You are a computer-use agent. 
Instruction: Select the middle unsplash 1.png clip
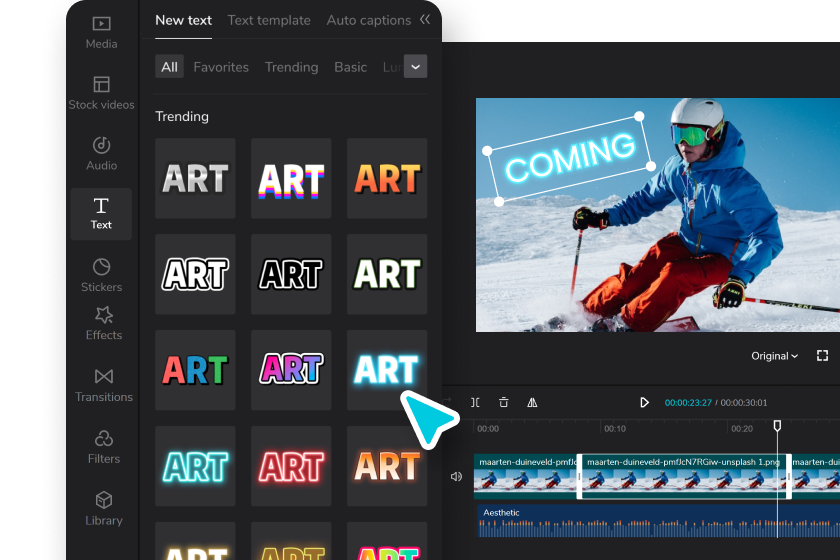click(x=684, y=476)
